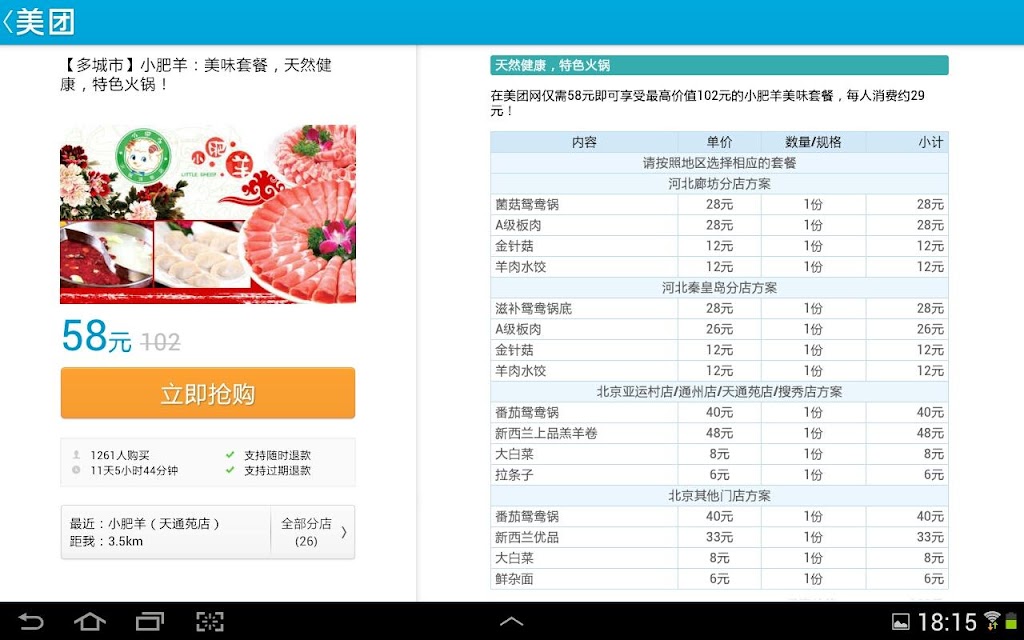Tap the crossed-out 102 original price
This screenshot has width=1024, height=640.
coord(160,342)
